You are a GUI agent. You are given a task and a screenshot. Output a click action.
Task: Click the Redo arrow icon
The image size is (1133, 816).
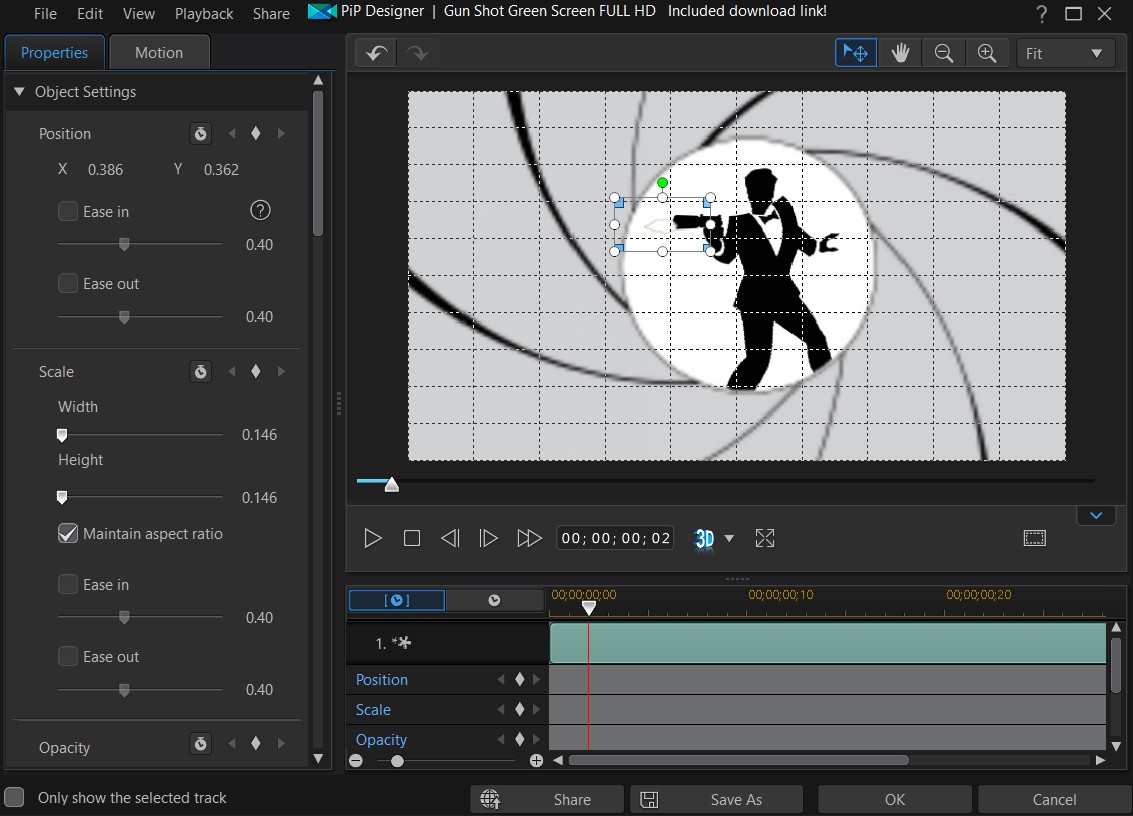(418, 53)
